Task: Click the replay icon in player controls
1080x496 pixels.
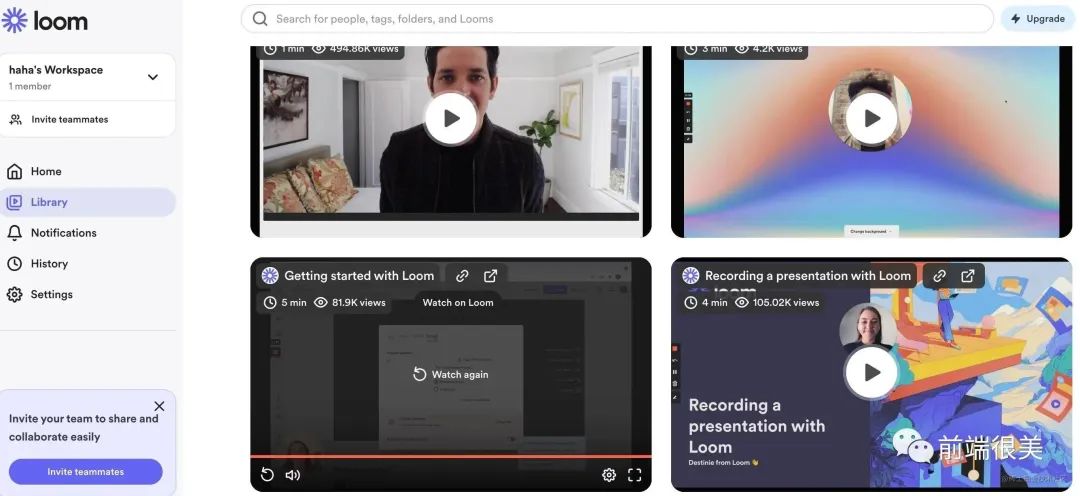Action: tap(267, 475)
